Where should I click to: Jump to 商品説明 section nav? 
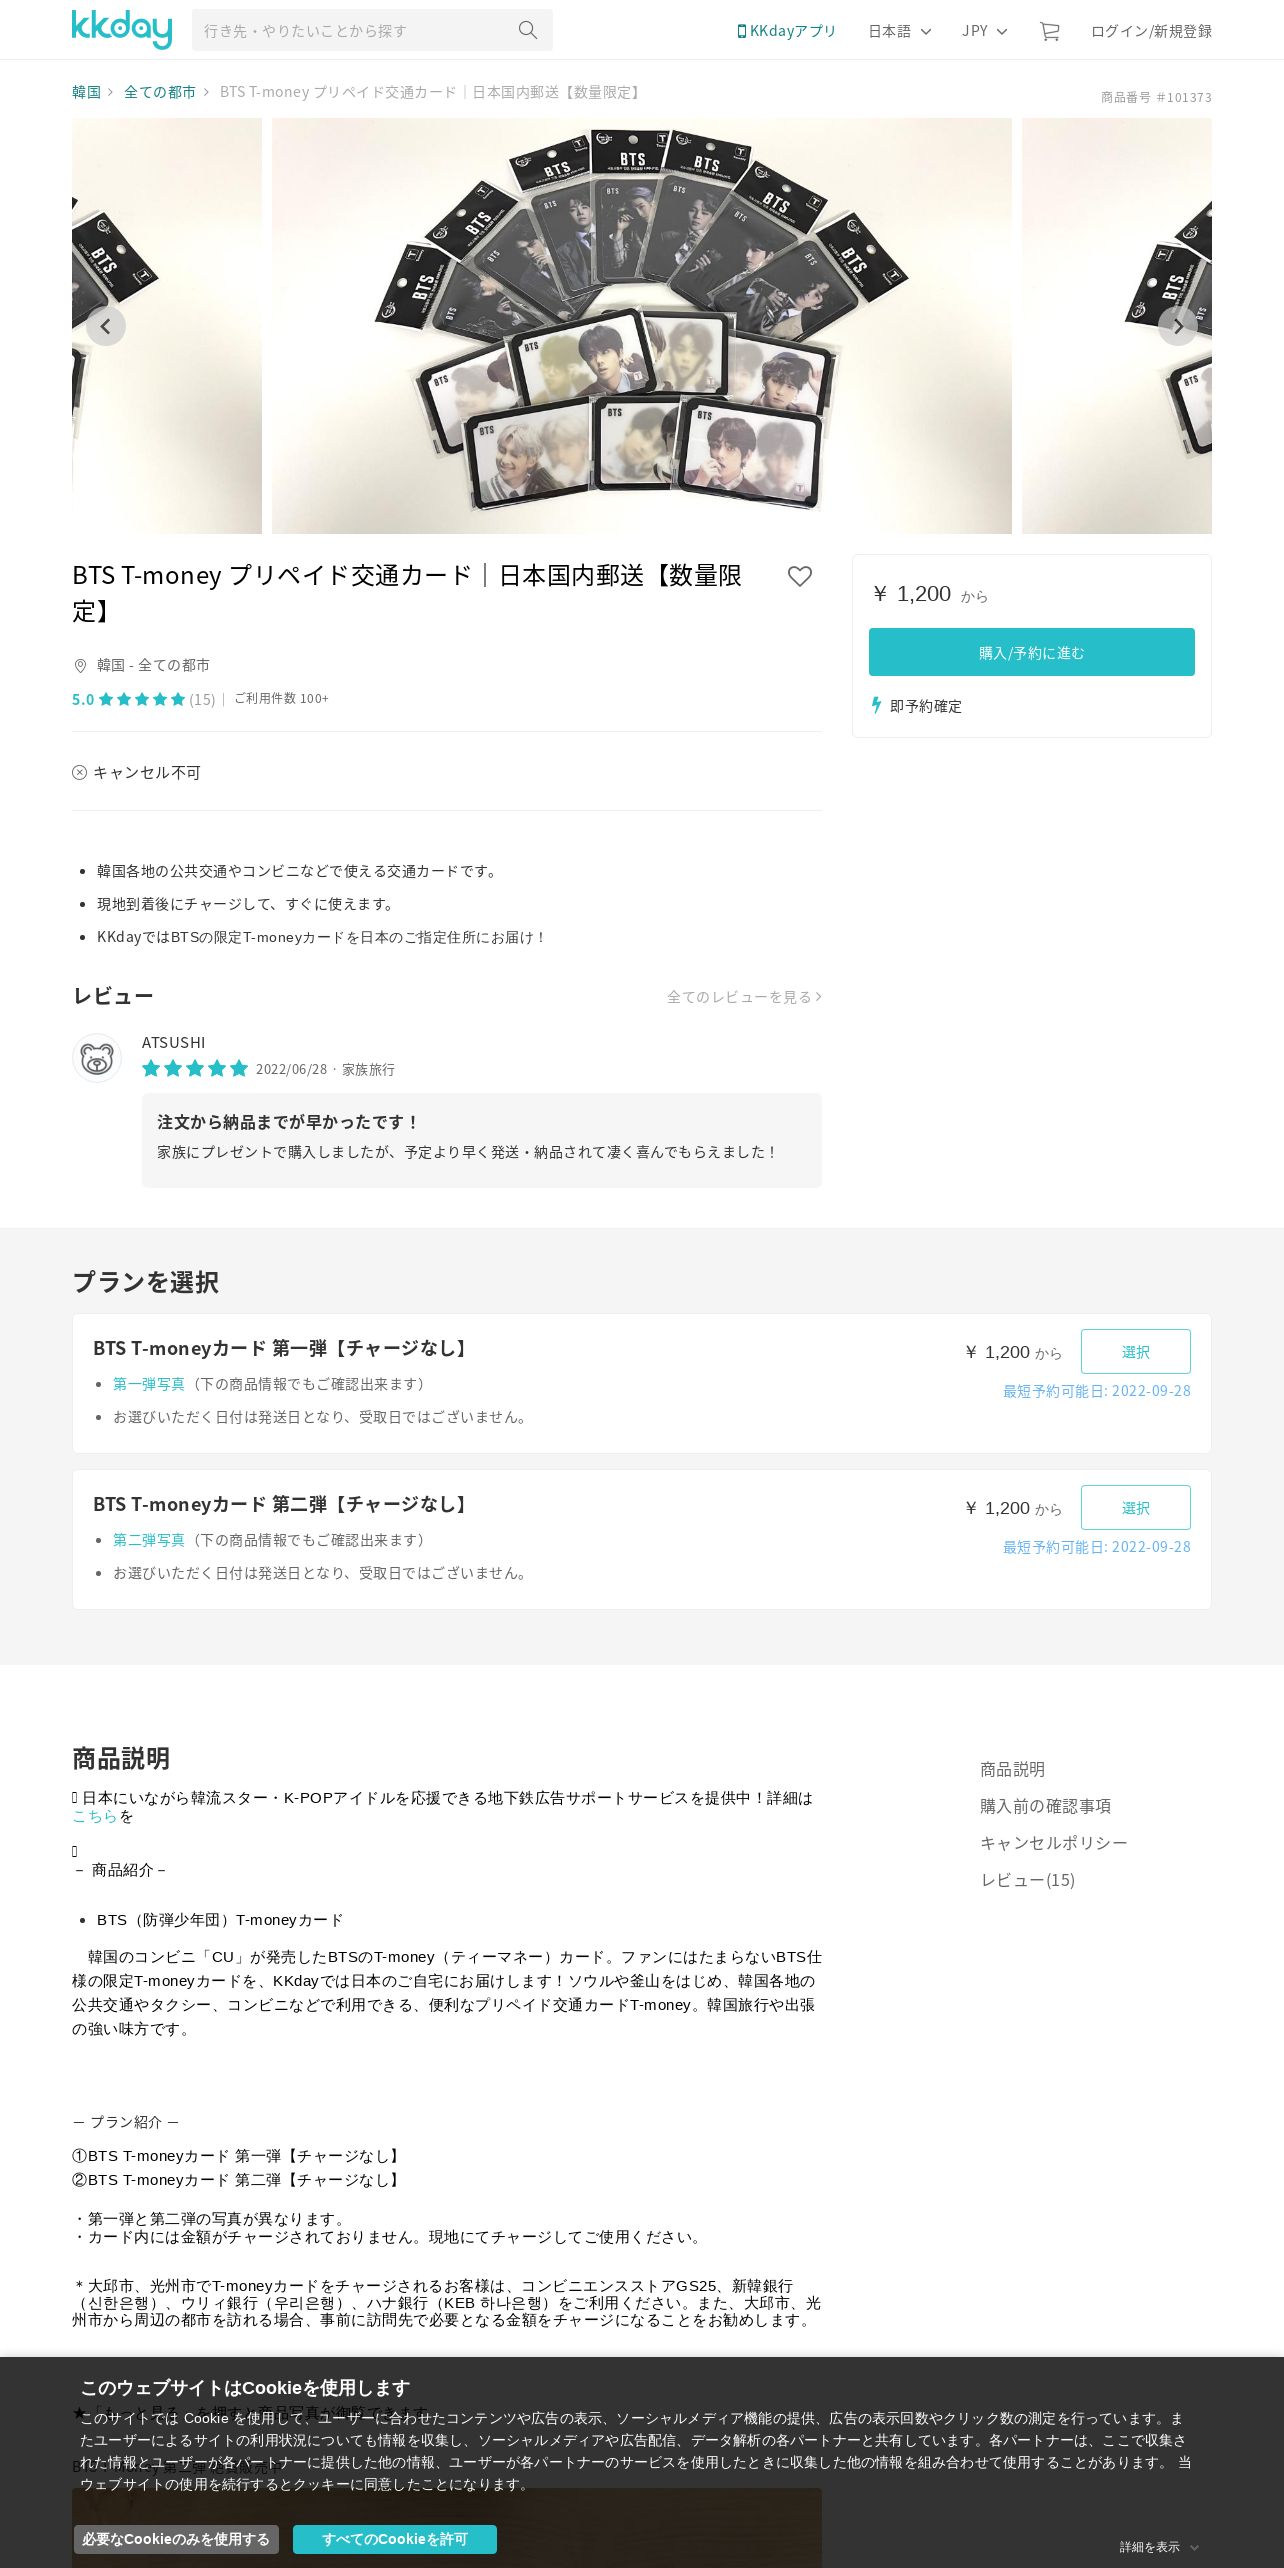click(1012, 1769)
